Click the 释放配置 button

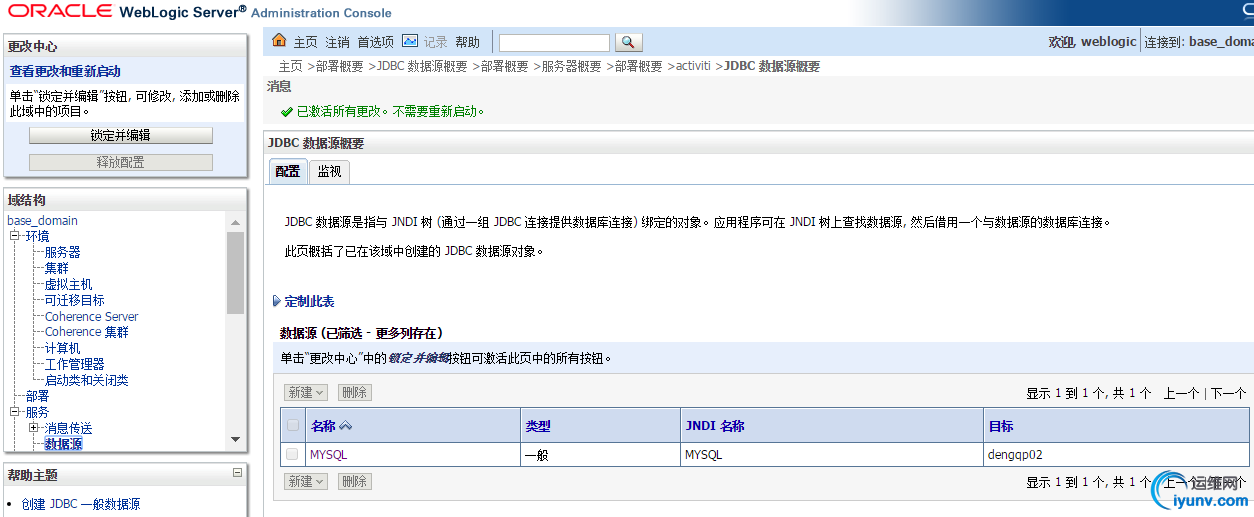click(x=121, y=162)
